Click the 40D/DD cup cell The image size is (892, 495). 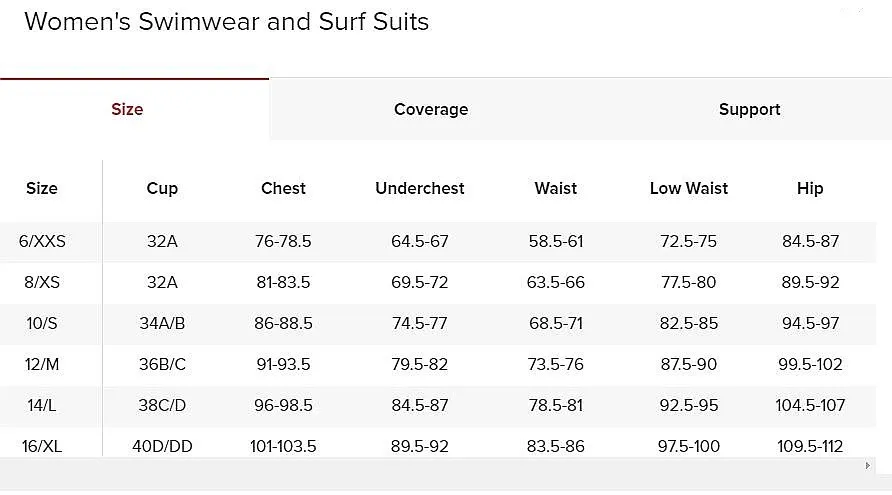162,446
